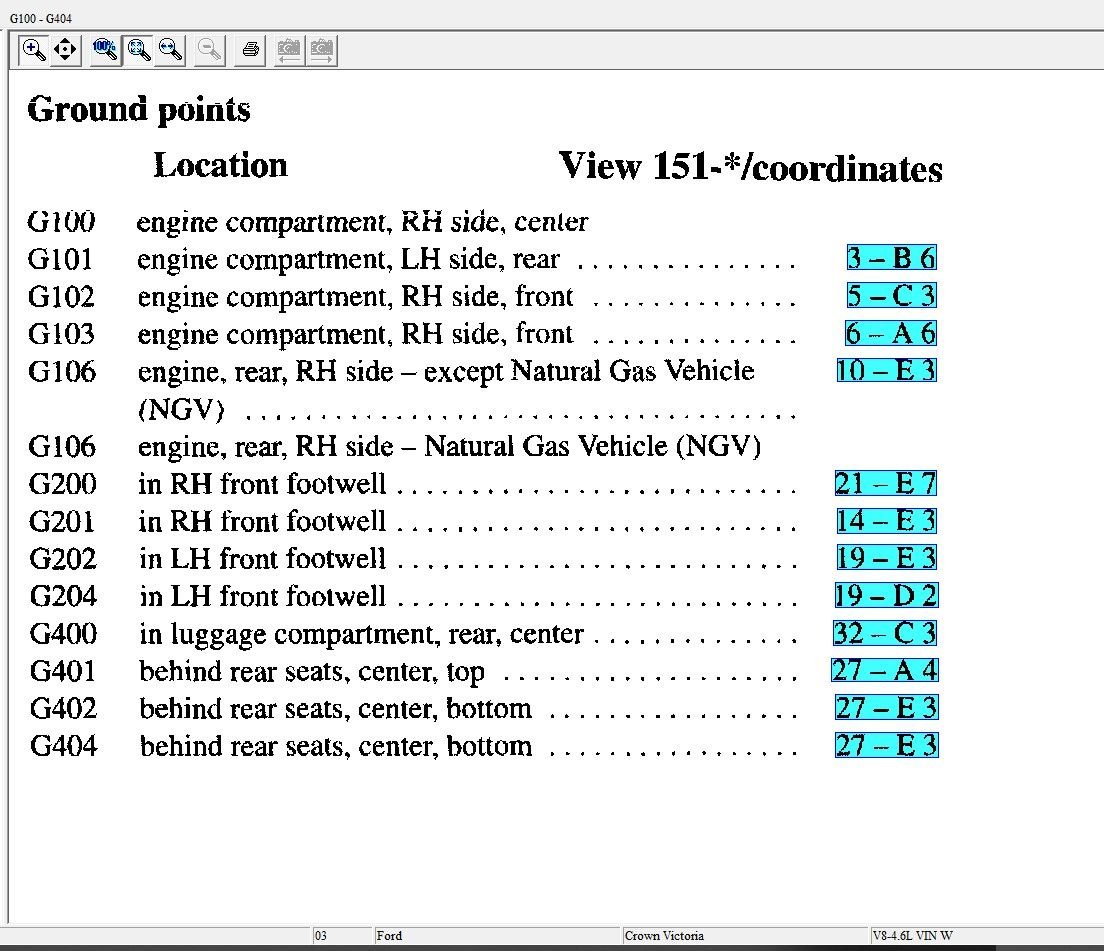
Task: Click the Ford status bar field
Action: (495, 936)
